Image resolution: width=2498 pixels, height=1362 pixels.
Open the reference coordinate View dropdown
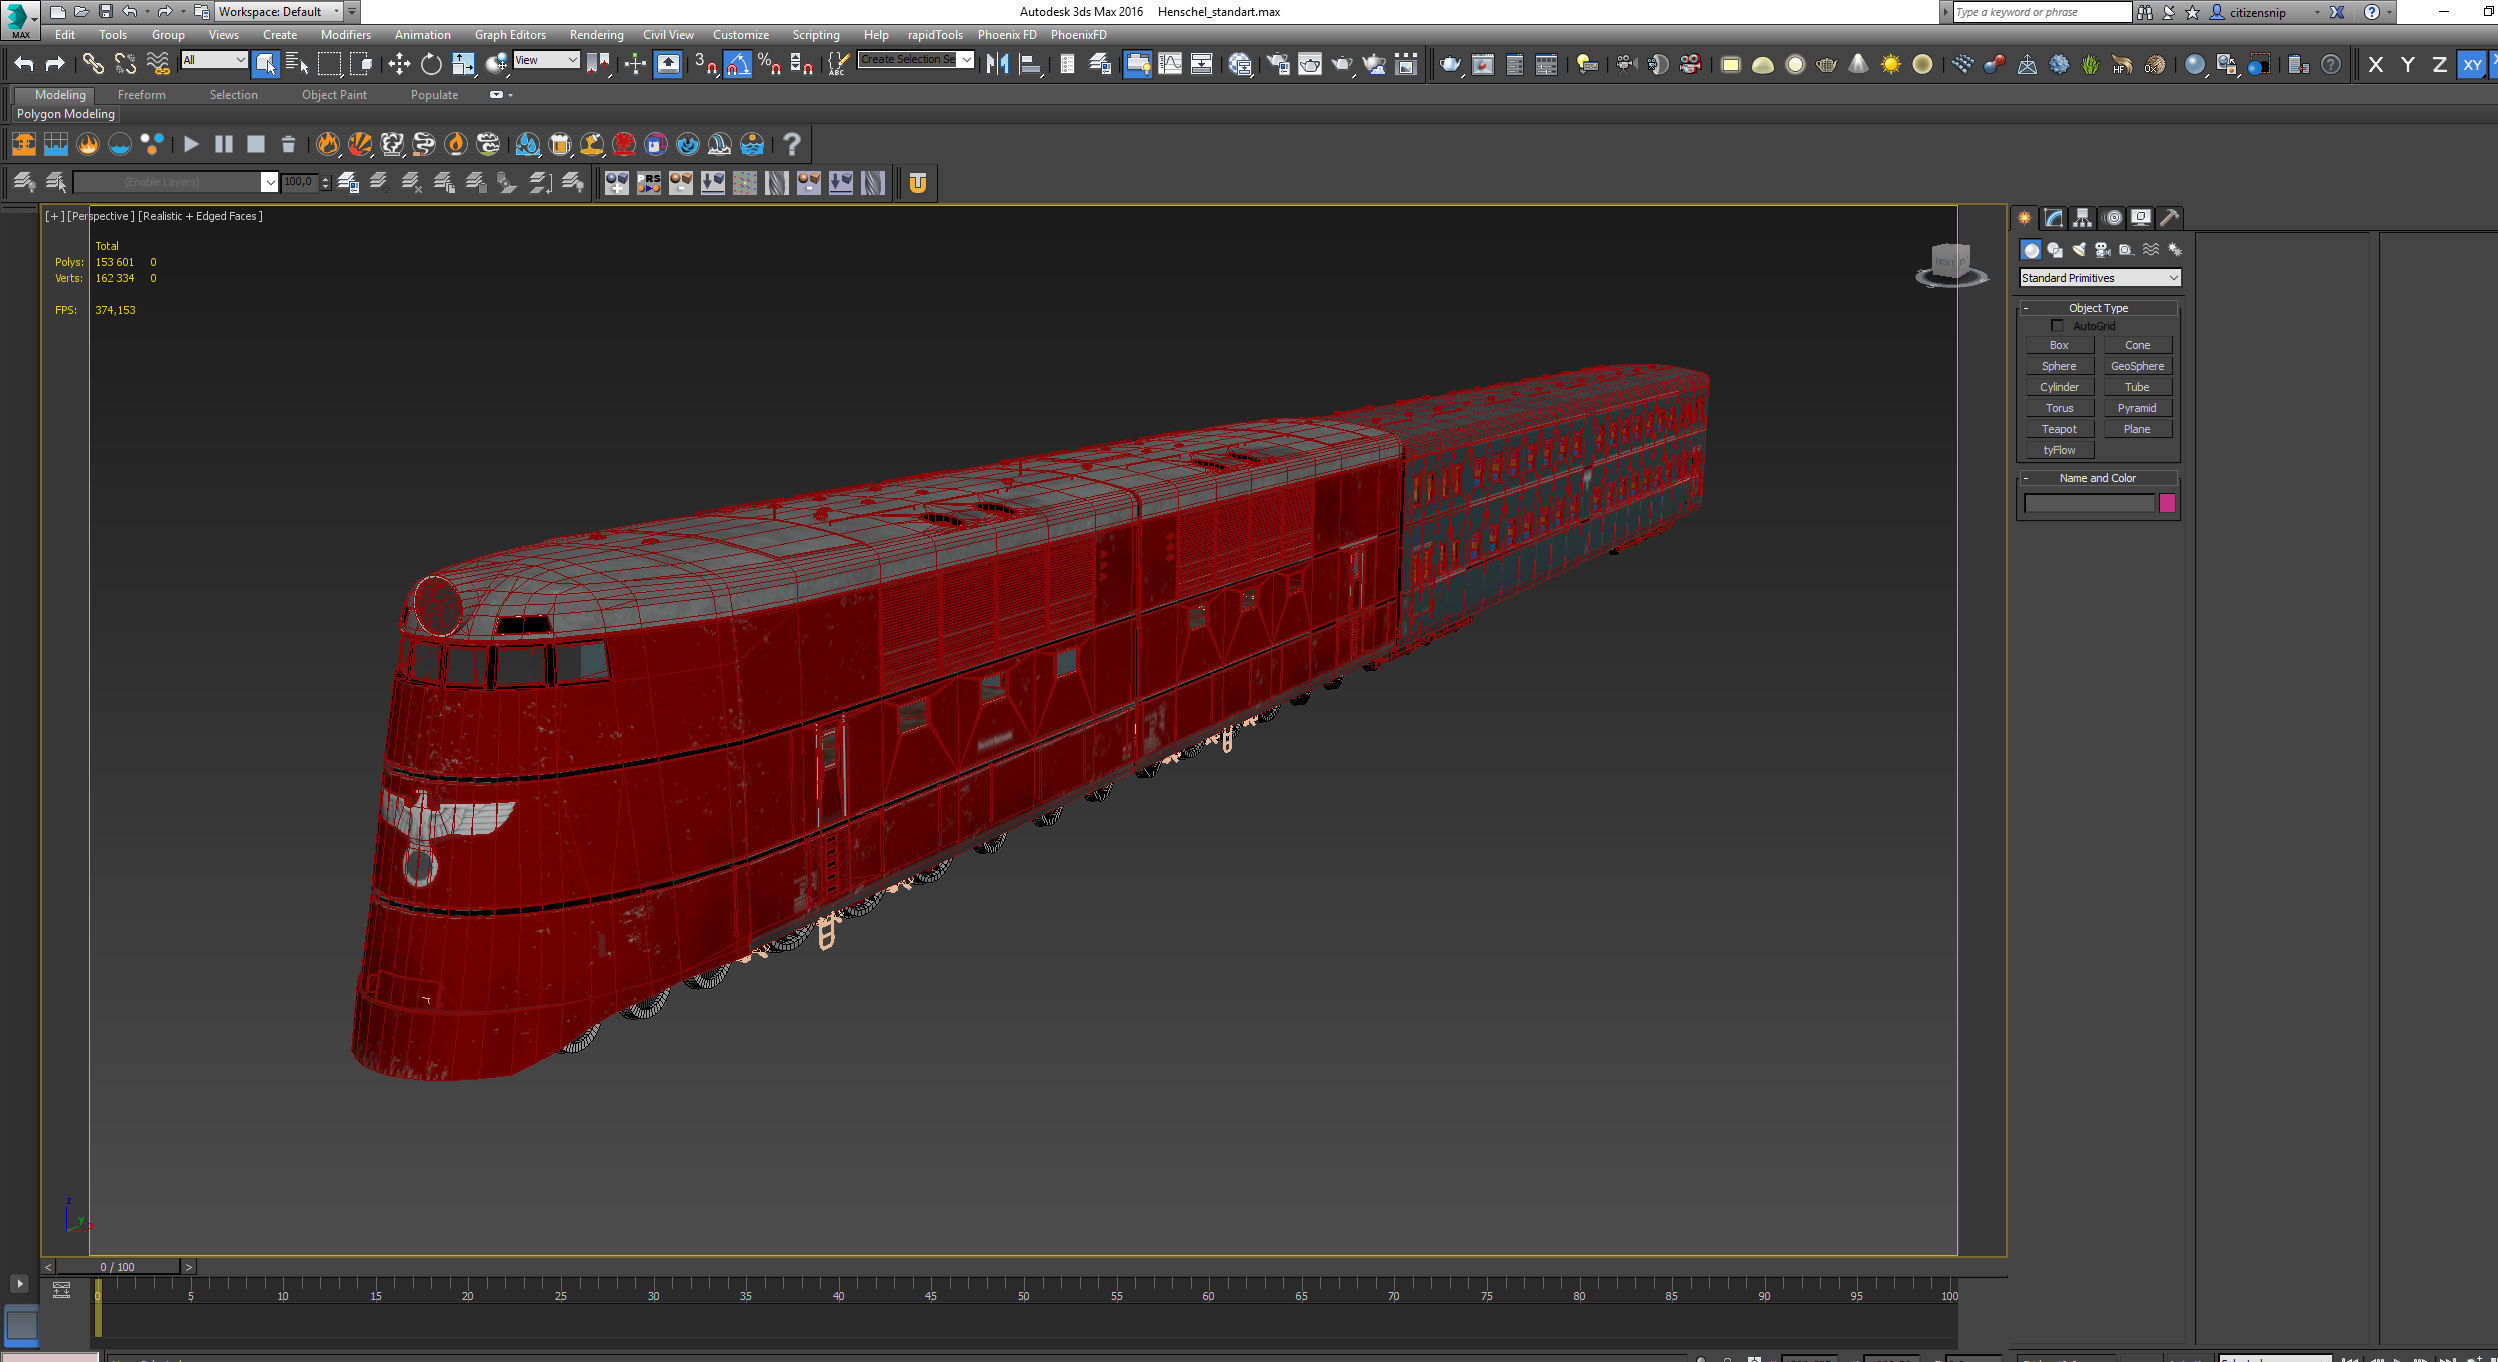pyautogui.click(x=546, y=60)
